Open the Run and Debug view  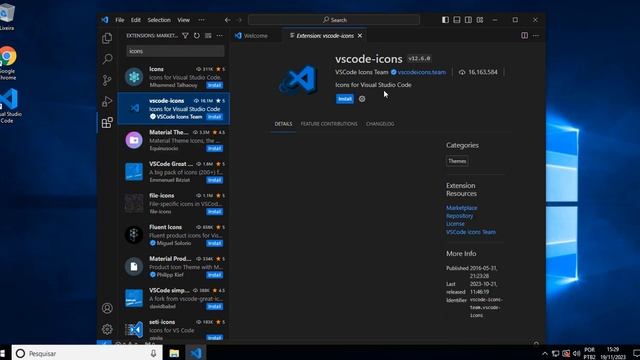coord(107,101)
